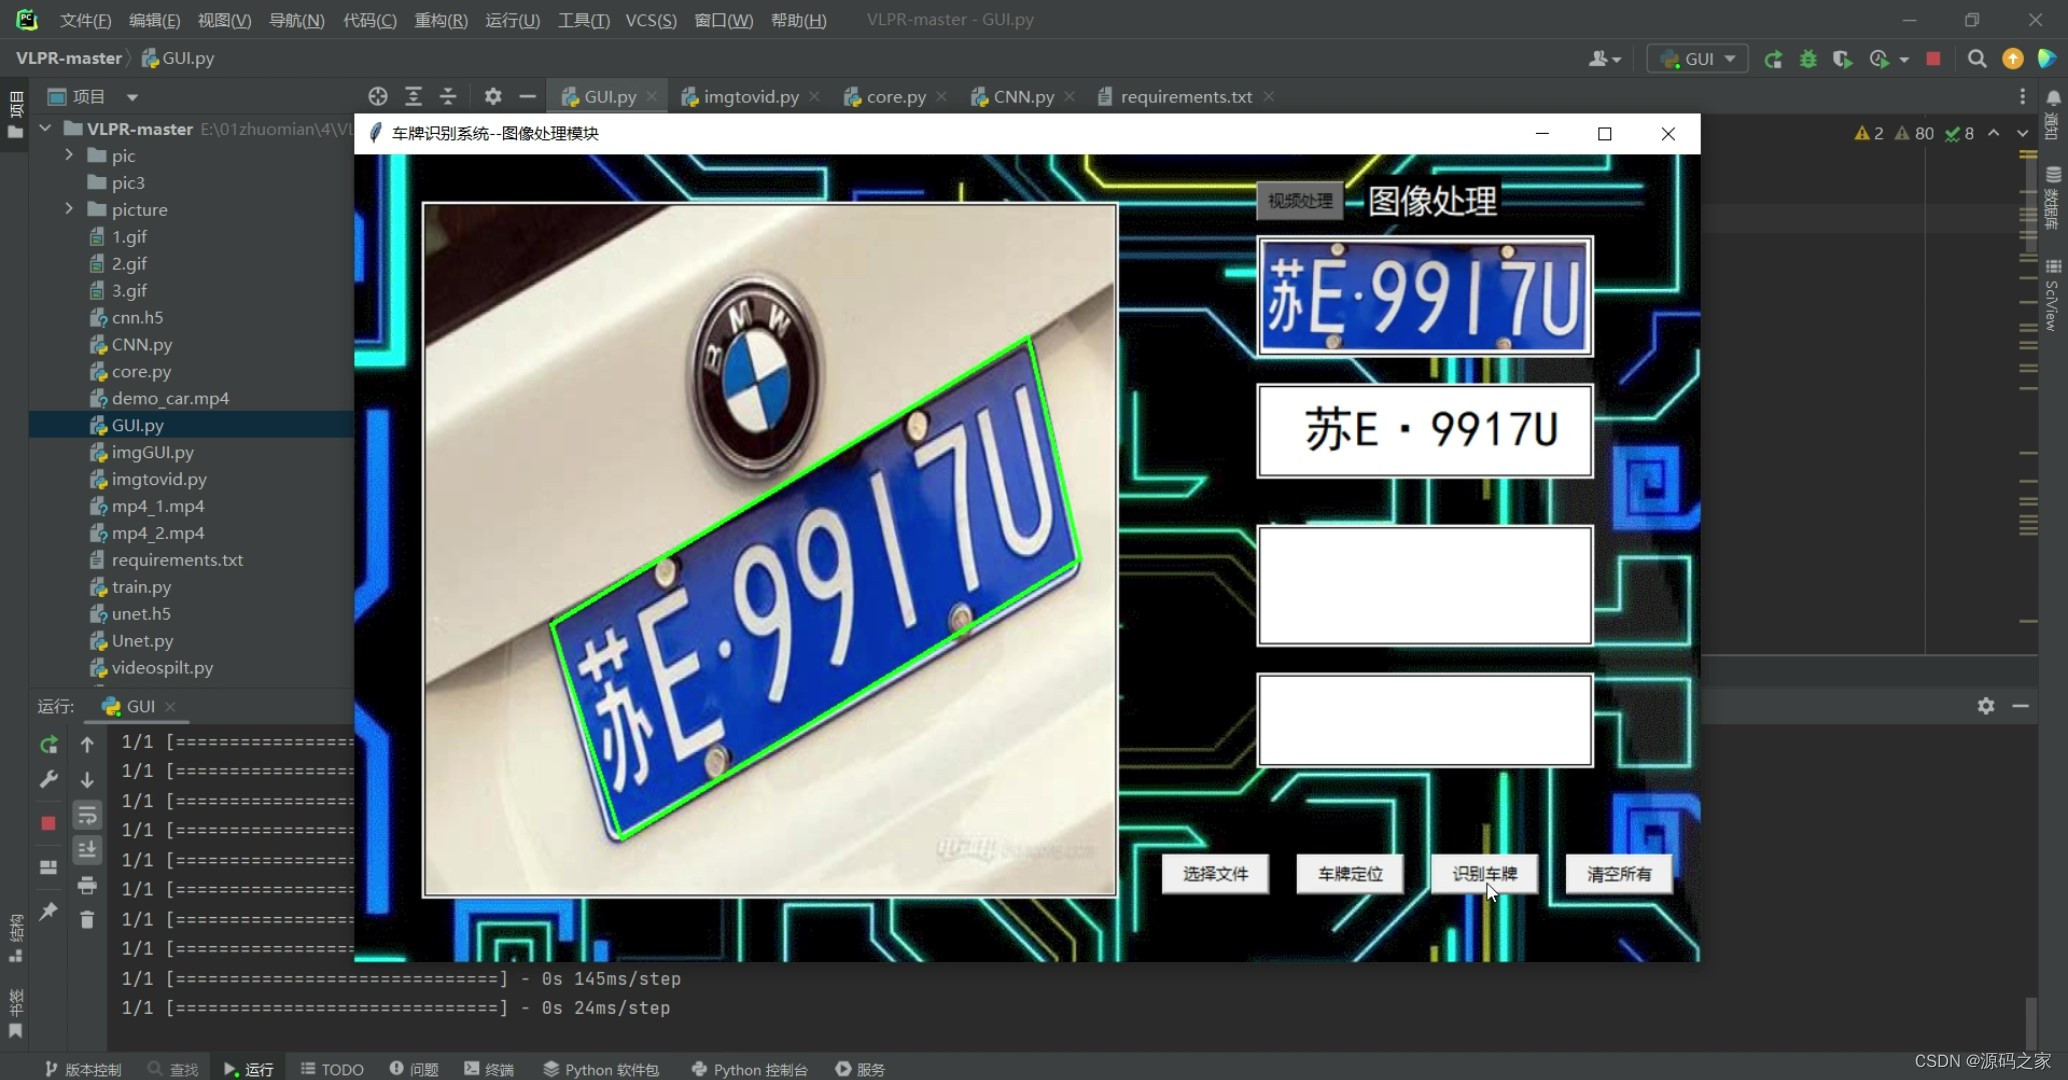
Task: Open the 重构(R) menu
Action: pos(441,20)
